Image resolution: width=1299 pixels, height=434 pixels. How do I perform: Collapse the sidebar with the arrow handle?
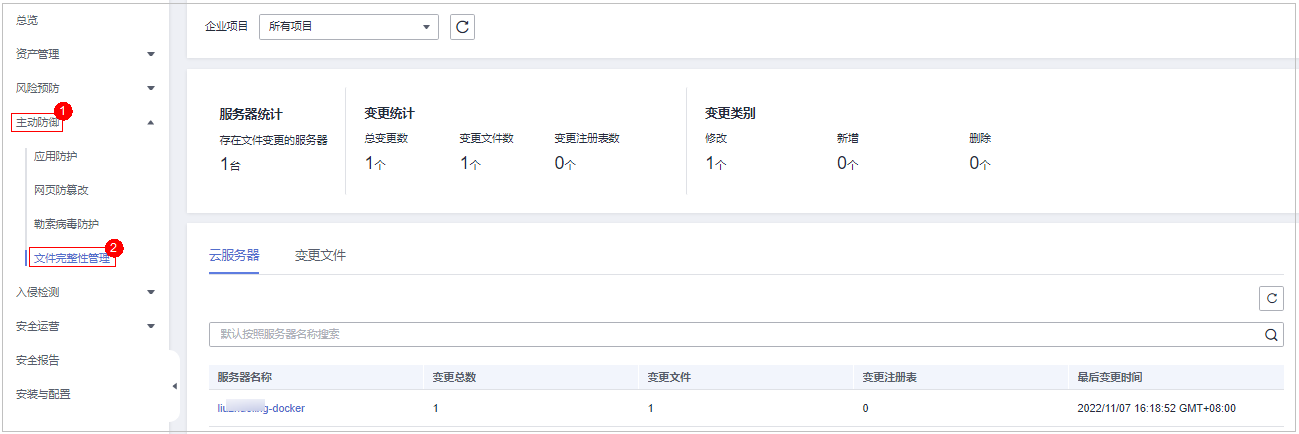pos(174,386)
